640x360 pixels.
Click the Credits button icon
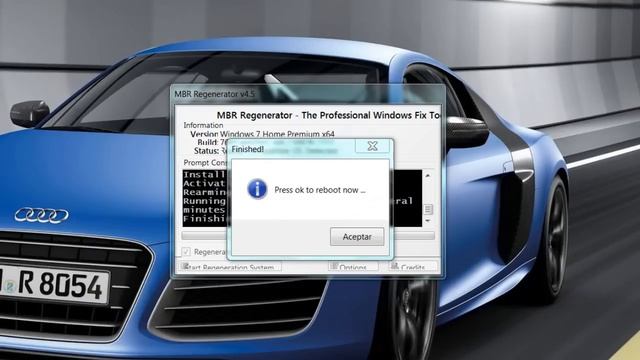point(394,266)
